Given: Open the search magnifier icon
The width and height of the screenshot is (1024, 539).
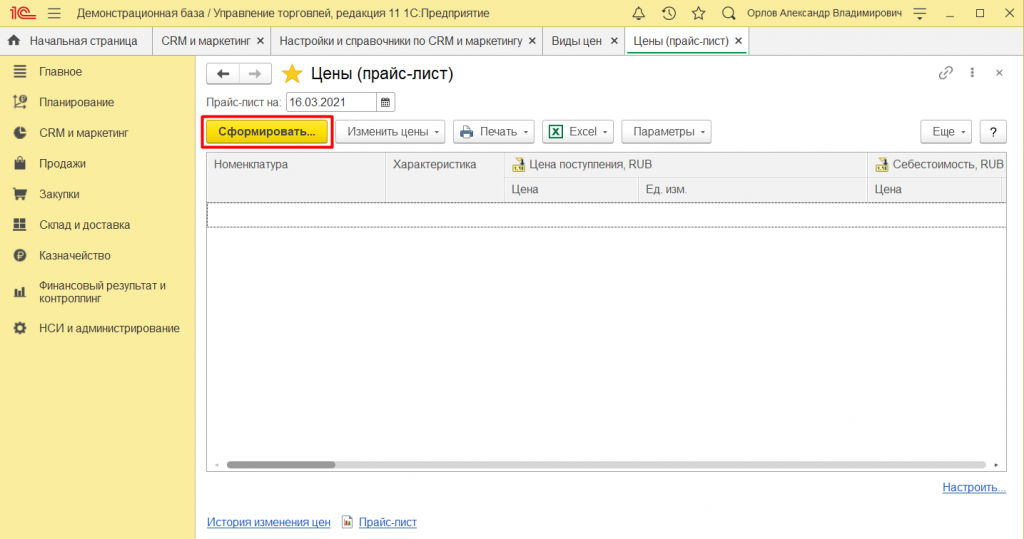Looking at the screenshot, I should click(x=728, y=13).
